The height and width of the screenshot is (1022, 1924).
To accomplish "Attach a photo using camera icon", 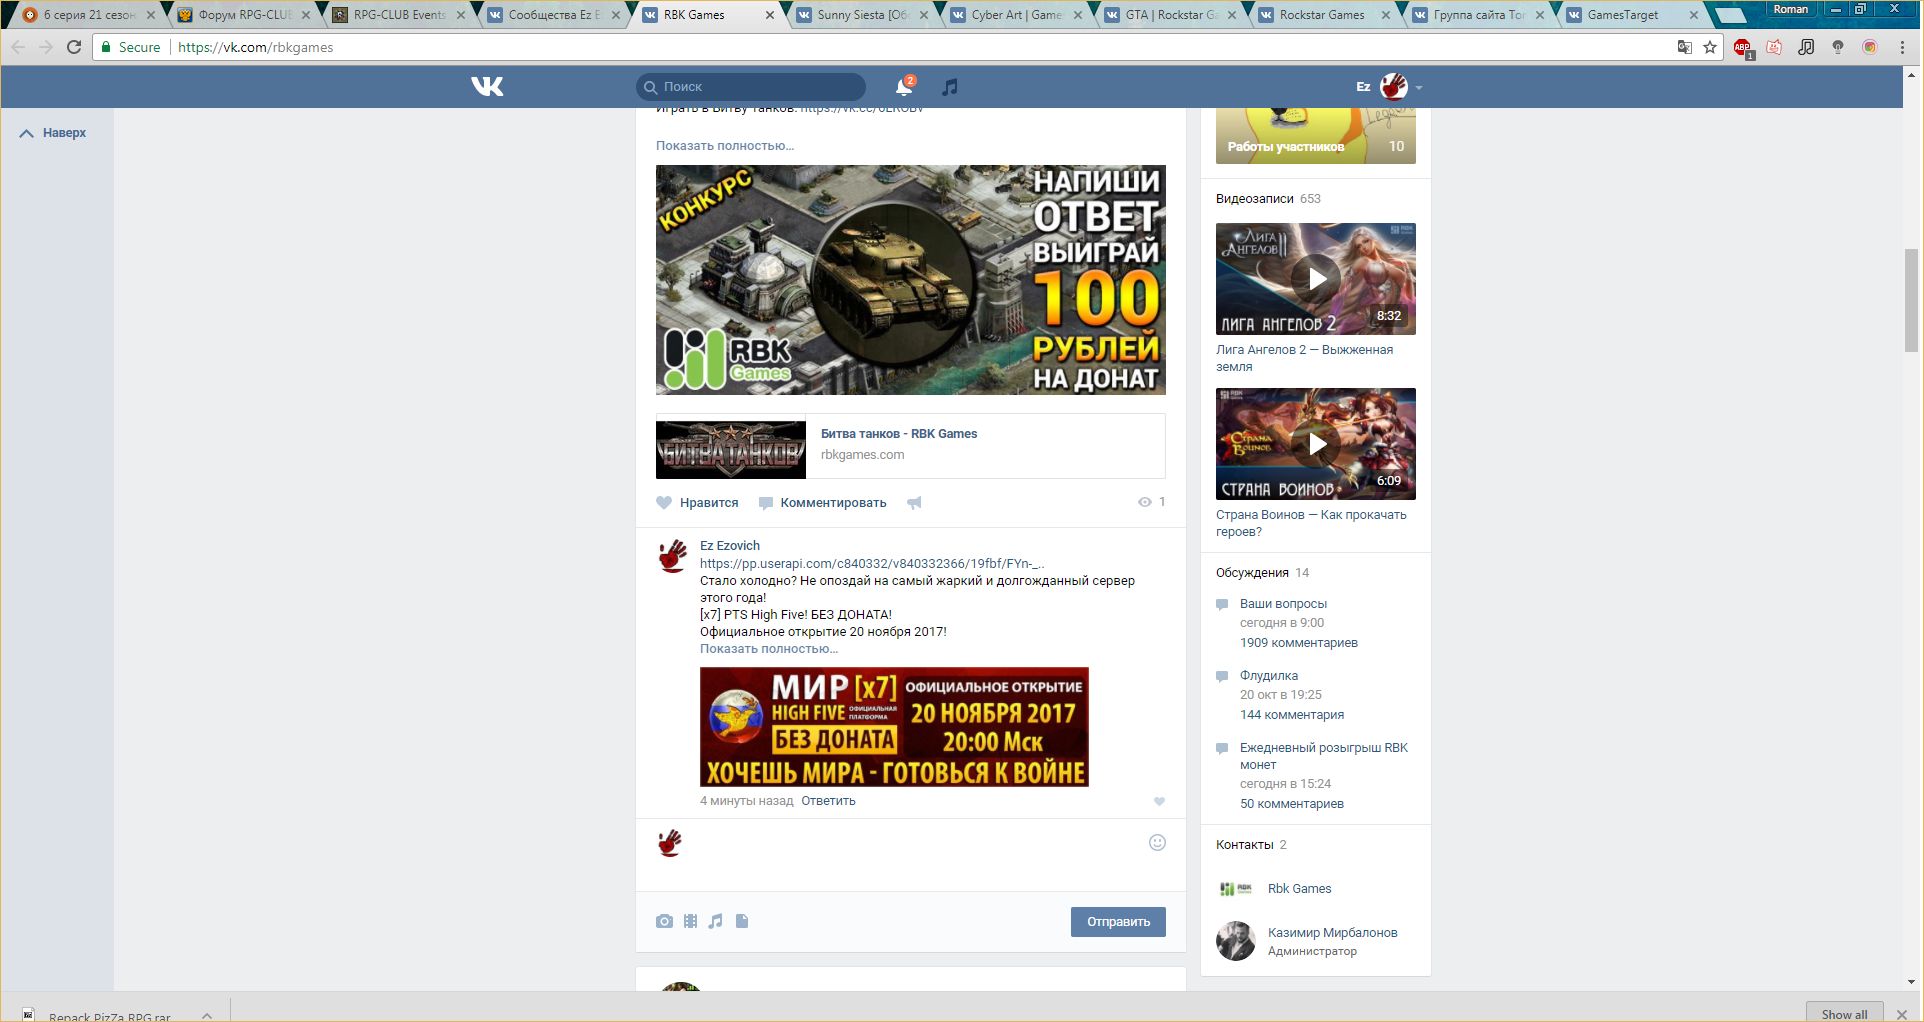I will (x=664, y=921).
